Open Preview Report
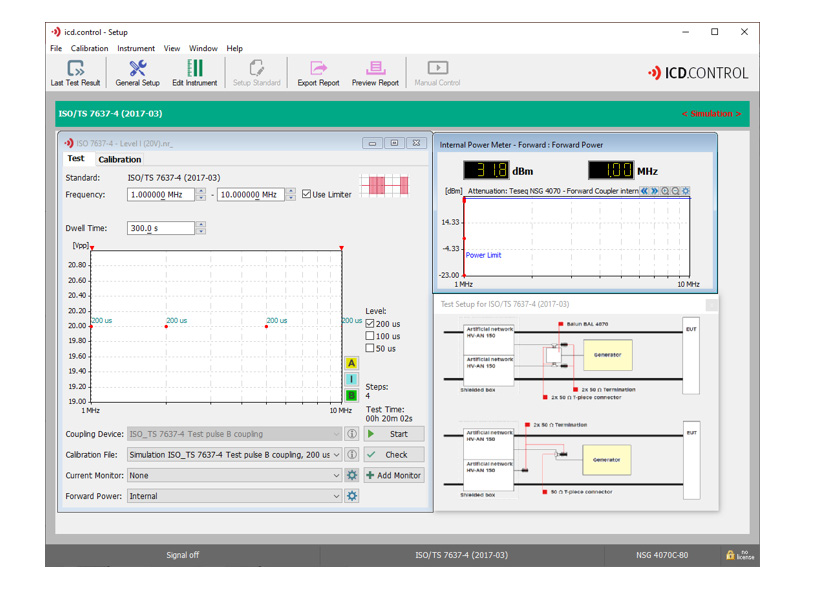Image resolution: width=814 pixels, height=597 pixels. coord(375,73)
